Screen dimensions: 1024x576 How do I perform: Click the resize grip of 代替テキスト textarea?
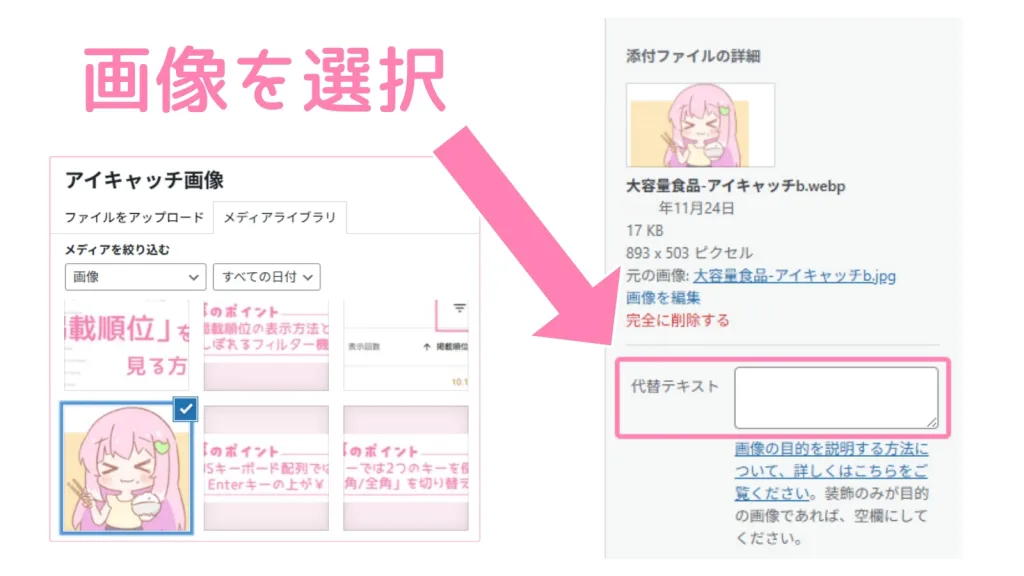pos(932,423)
